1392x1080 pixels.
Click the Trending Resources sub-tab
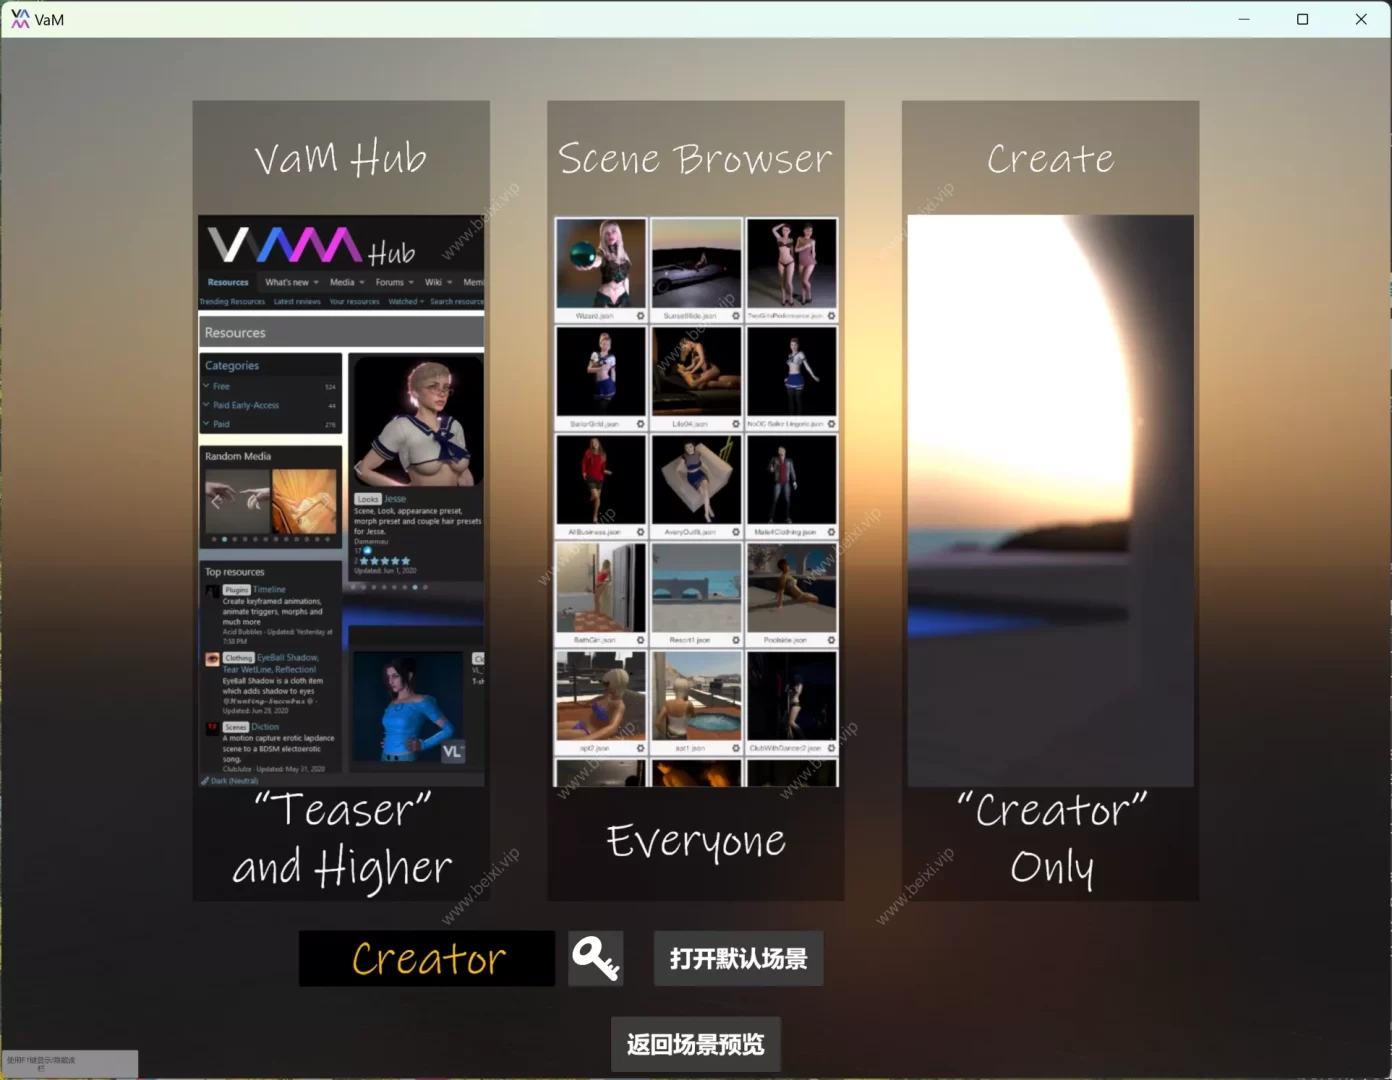tap(232, 301)
